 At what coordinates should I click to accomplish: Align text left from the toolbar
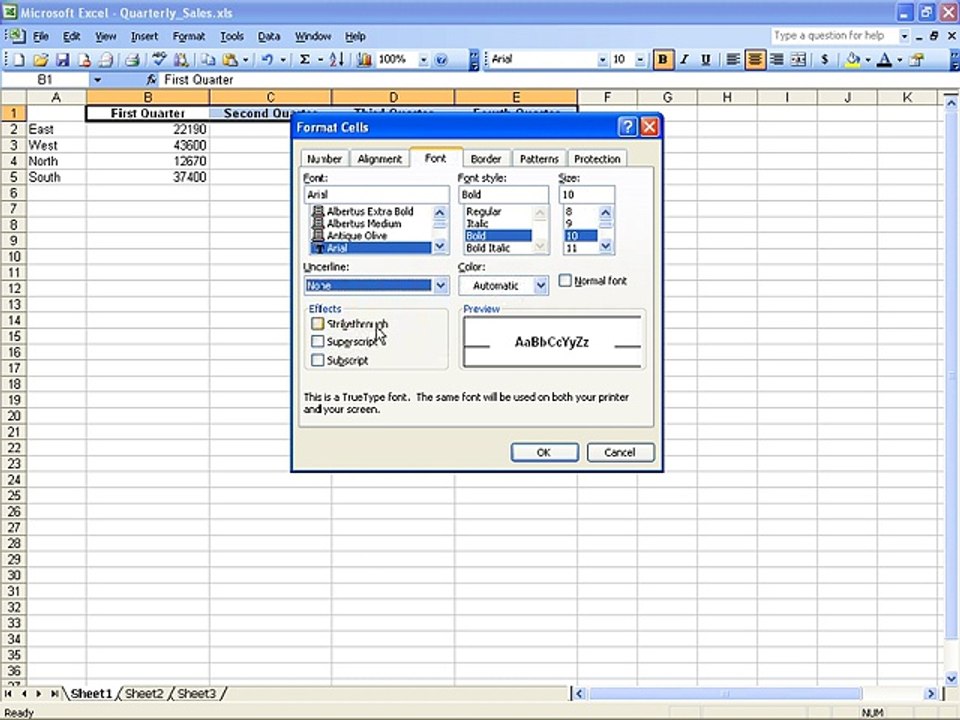tap(732, 59)
